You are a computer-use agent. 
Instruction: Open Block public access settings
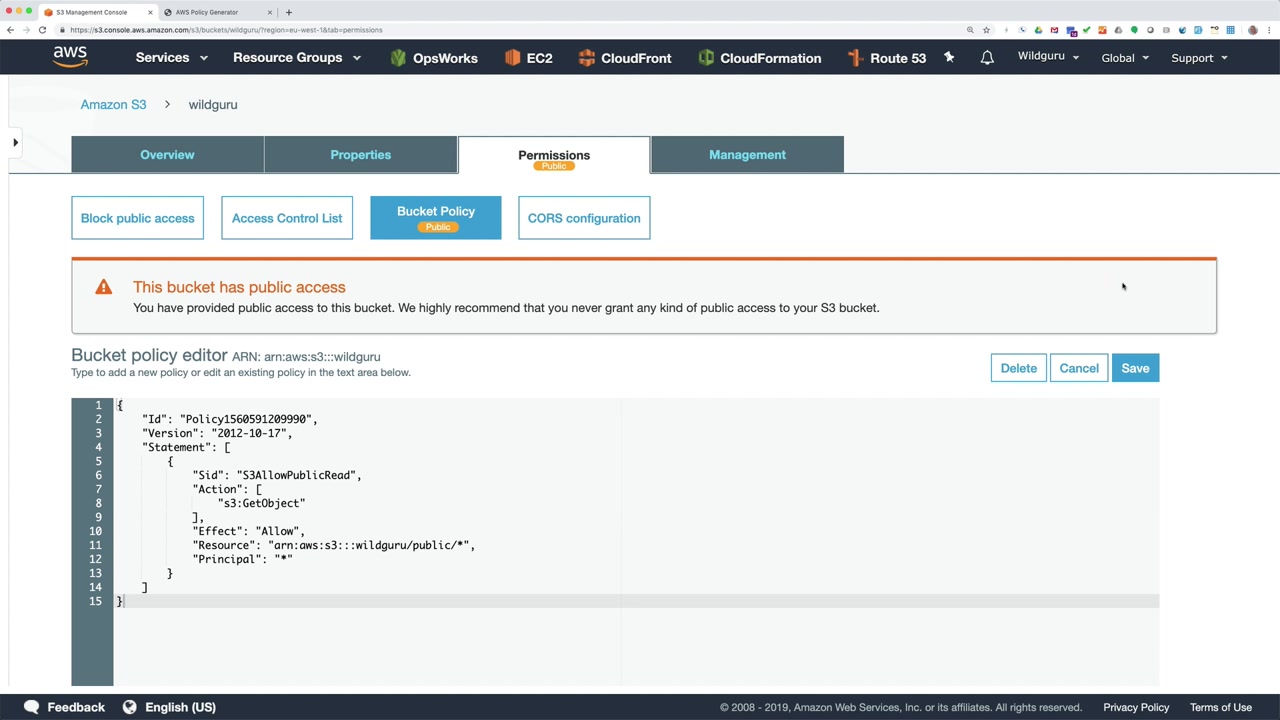[x=137, y=218]
